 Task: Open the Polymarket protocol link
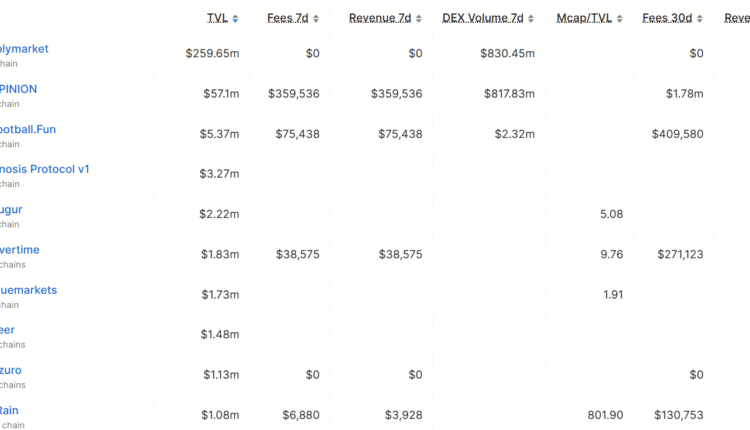[24, 49]
